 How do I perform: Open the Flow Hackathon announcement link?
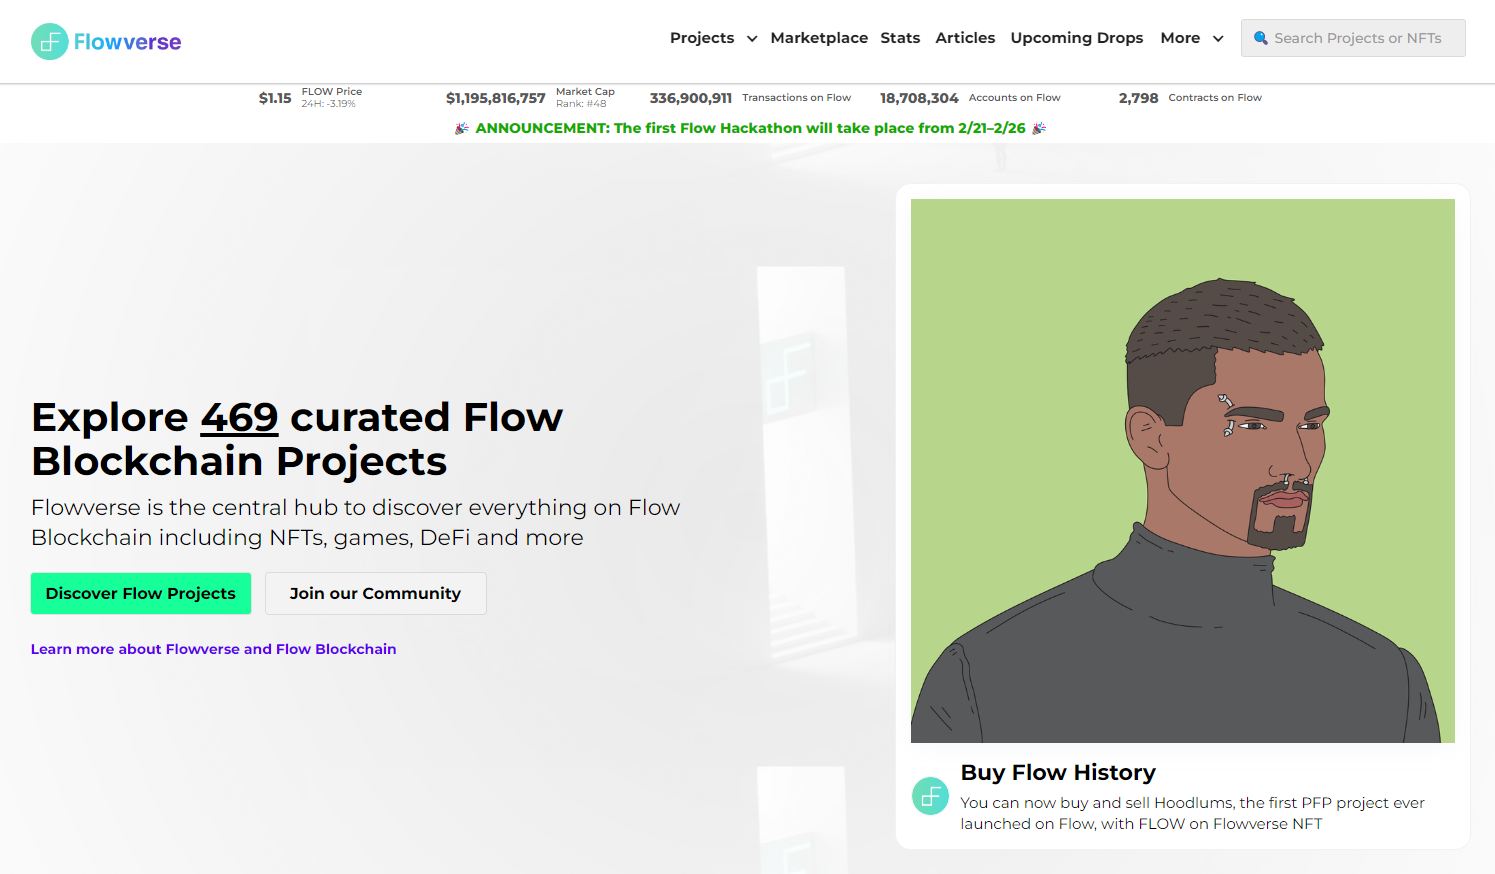tap(750, 128)
